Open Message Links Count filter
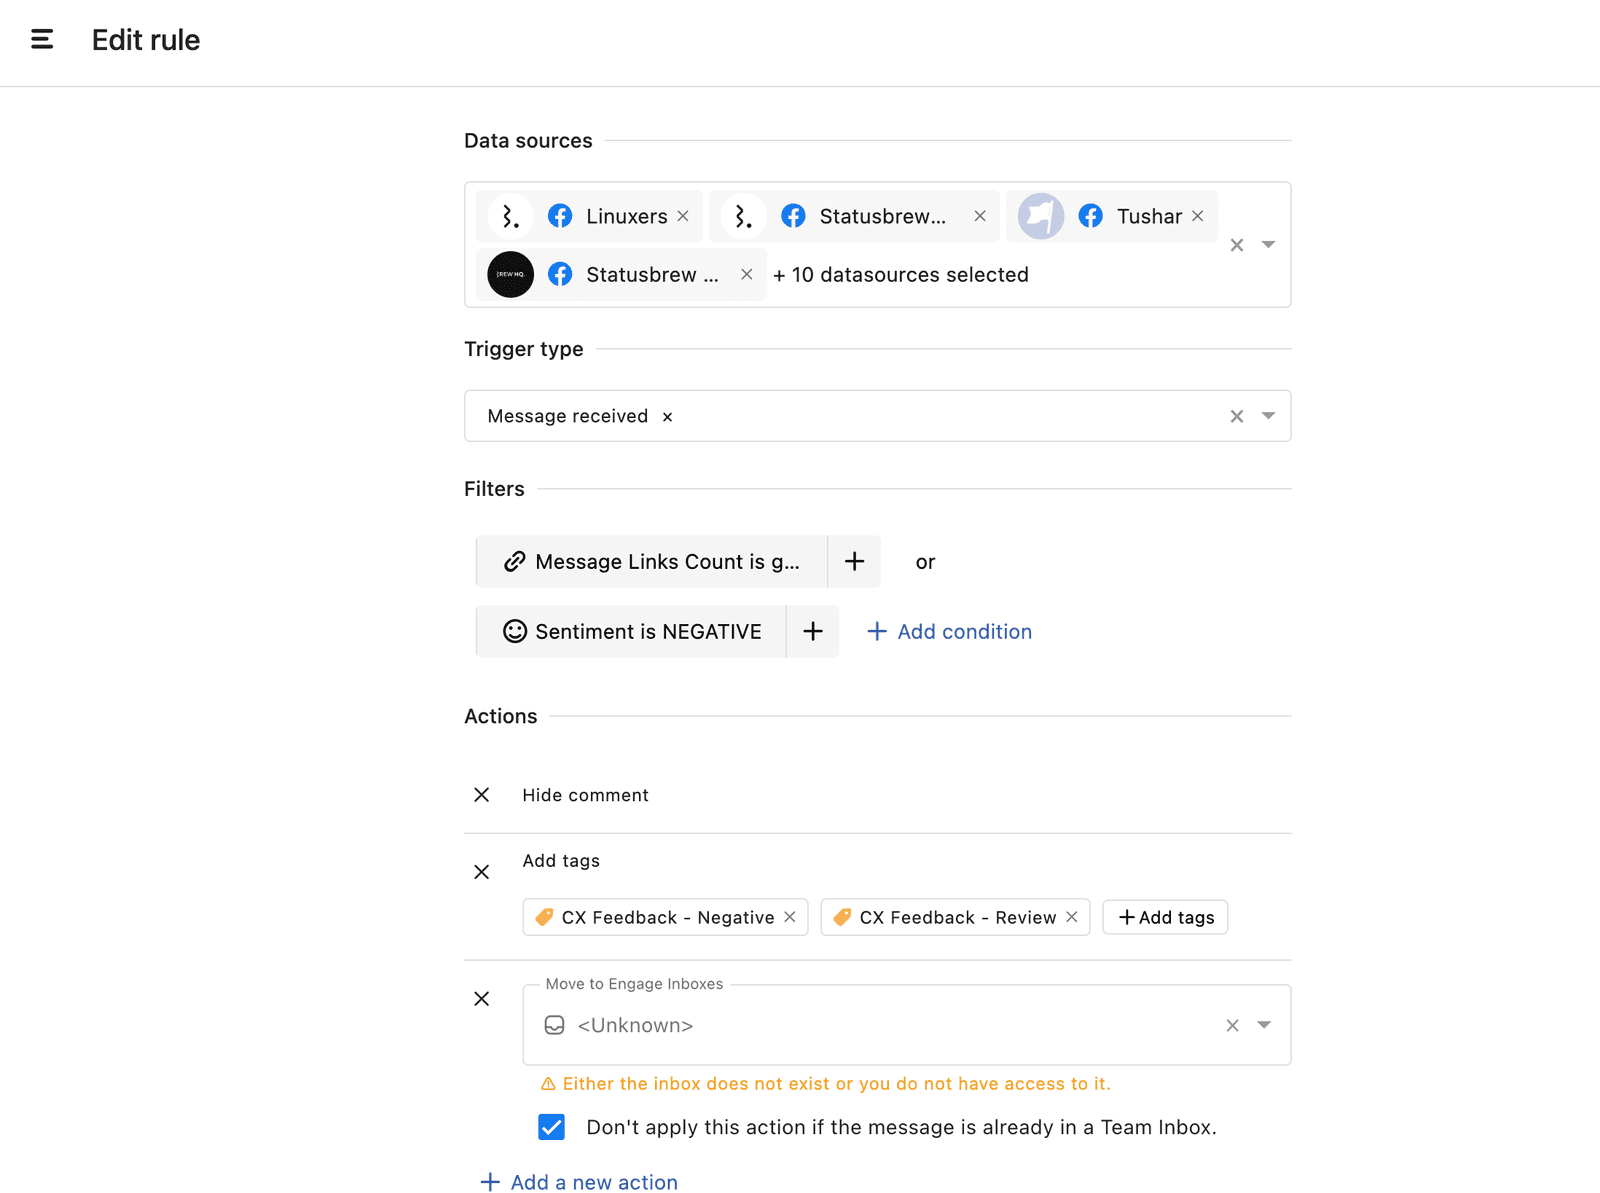The image size is (1600, 1193). click(652, 562)
